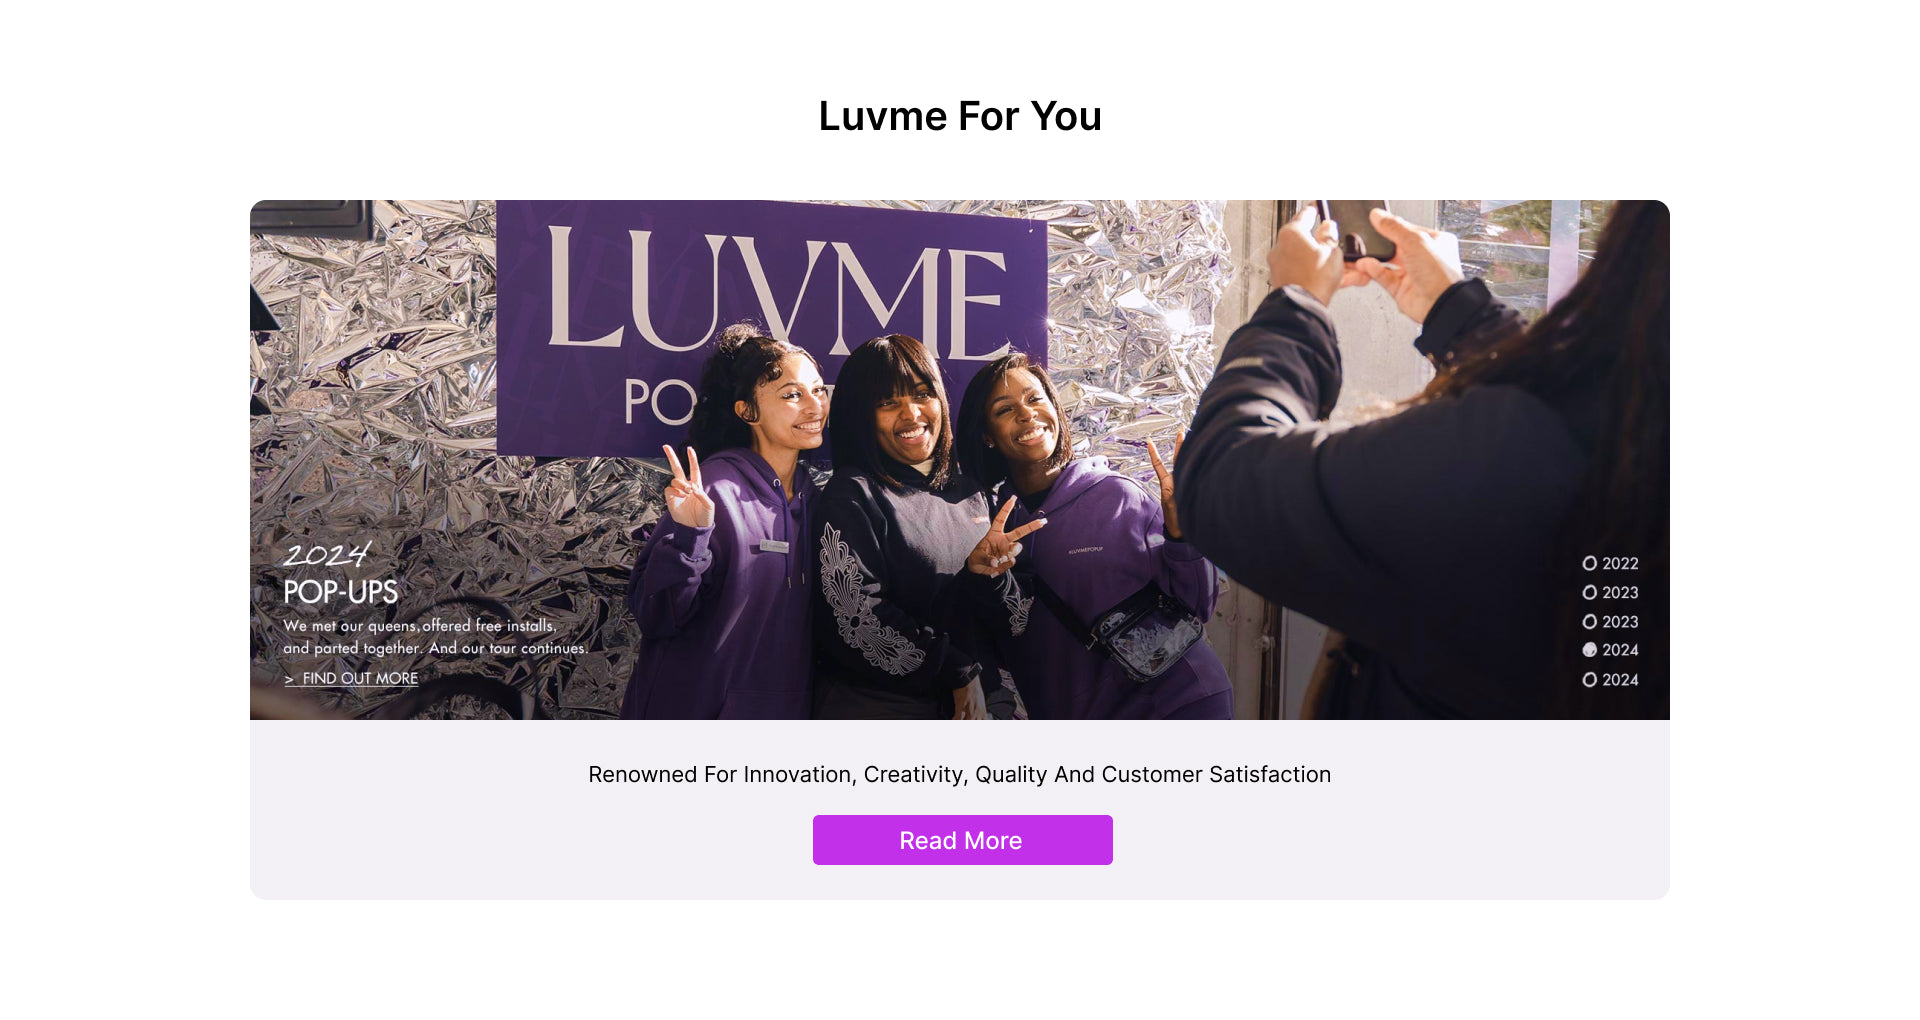This screenshot has height=1020, width=1920.
Task: Click the "We met our queens" description
Action: tap(435, 637)
